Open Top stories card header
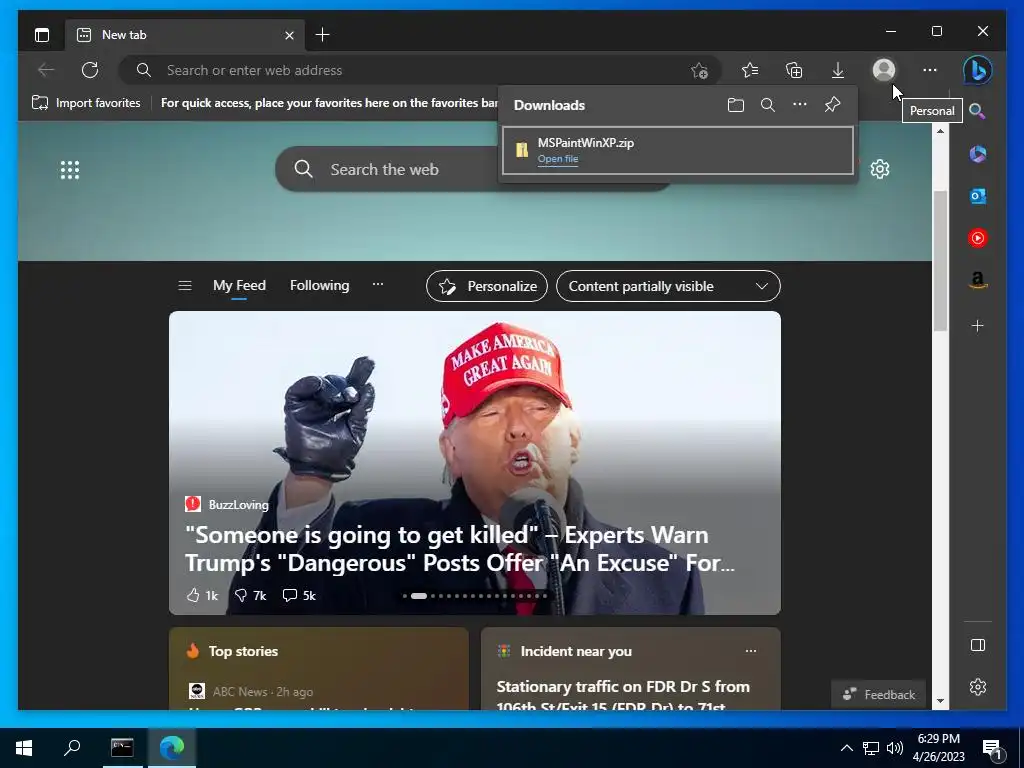Image resolution: width=1024 pixels, height=768 pixels. pyautogui.click(x=243, y=651)
